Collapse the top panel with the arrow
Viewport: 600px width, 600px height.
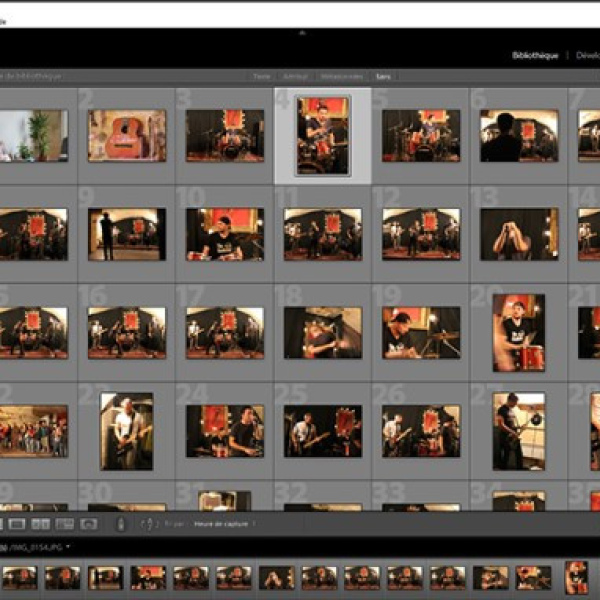pos(300,32)
